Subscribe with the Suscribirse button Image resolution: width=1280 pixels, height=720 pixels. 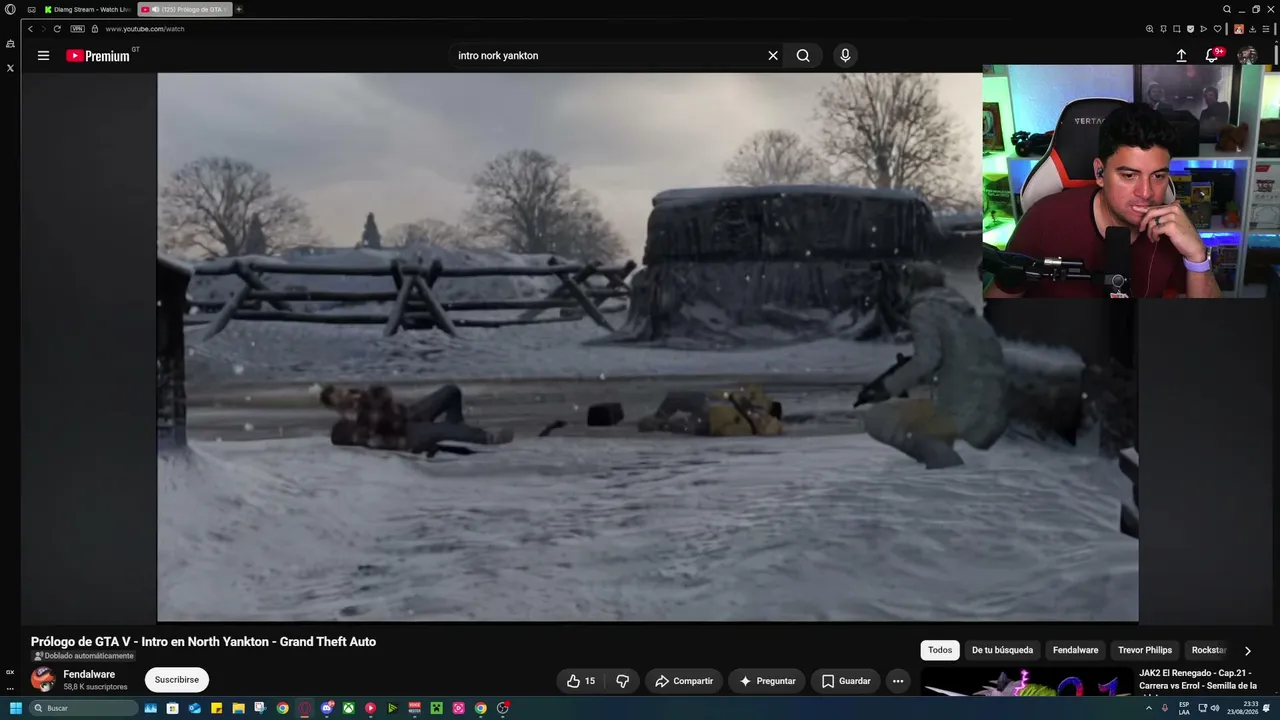177,680
